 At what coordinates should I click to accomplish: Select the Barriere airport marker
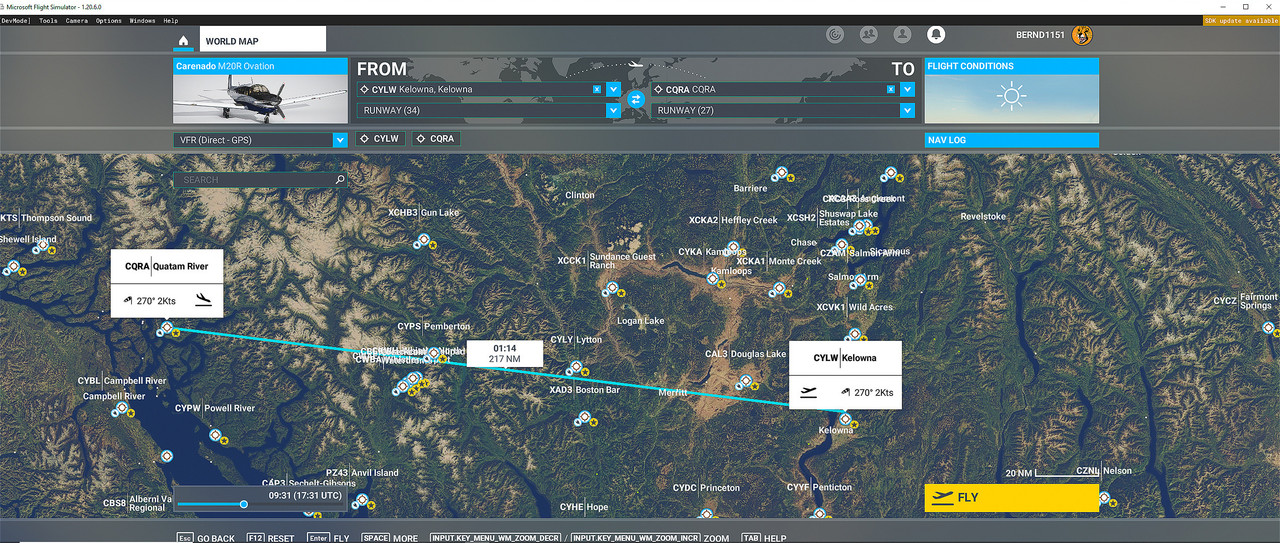pyautogui.click(x=780, y=173)
